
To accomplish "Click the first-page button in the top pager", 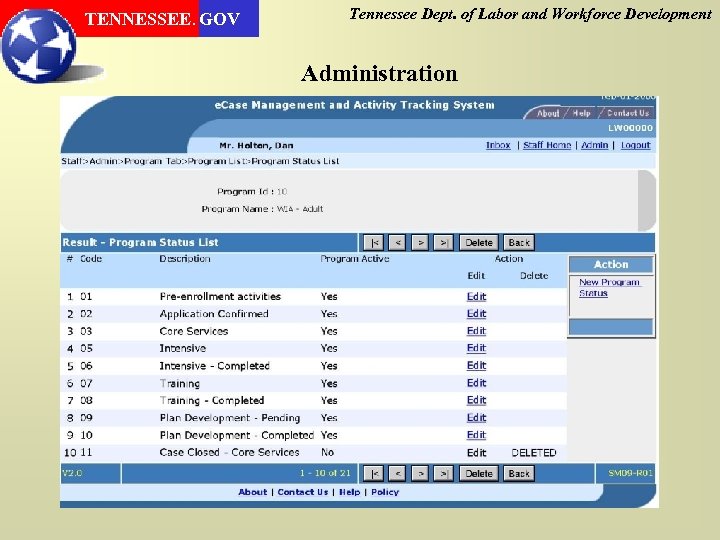I will point(374,242).
